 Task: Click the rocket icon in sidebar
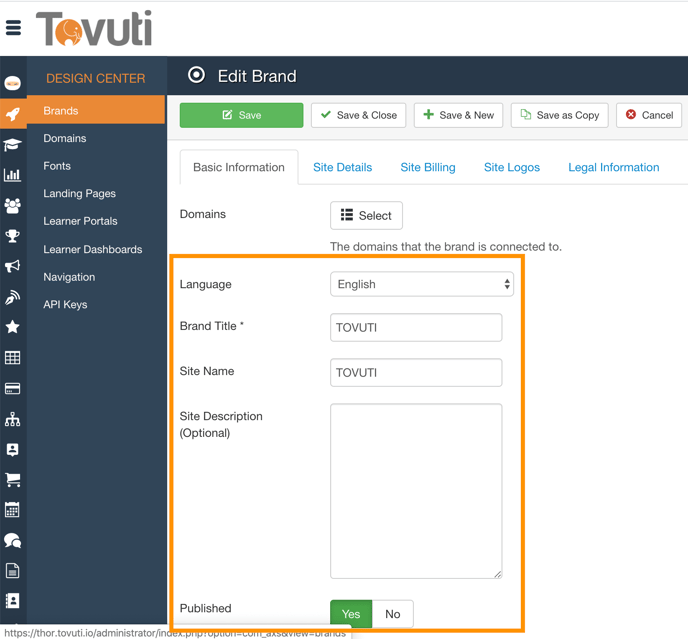(13, 114)
